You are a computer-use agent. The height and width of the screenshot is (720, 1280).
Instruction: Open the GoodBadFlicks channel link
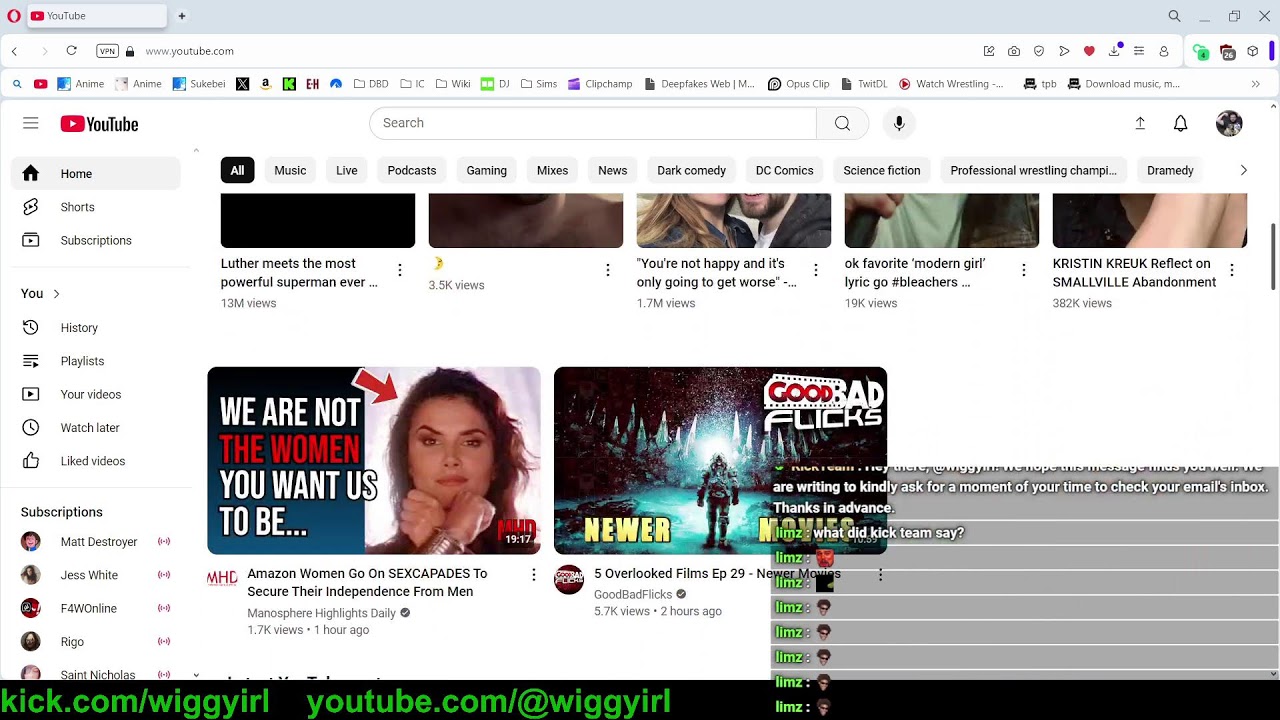click(632, 594)
